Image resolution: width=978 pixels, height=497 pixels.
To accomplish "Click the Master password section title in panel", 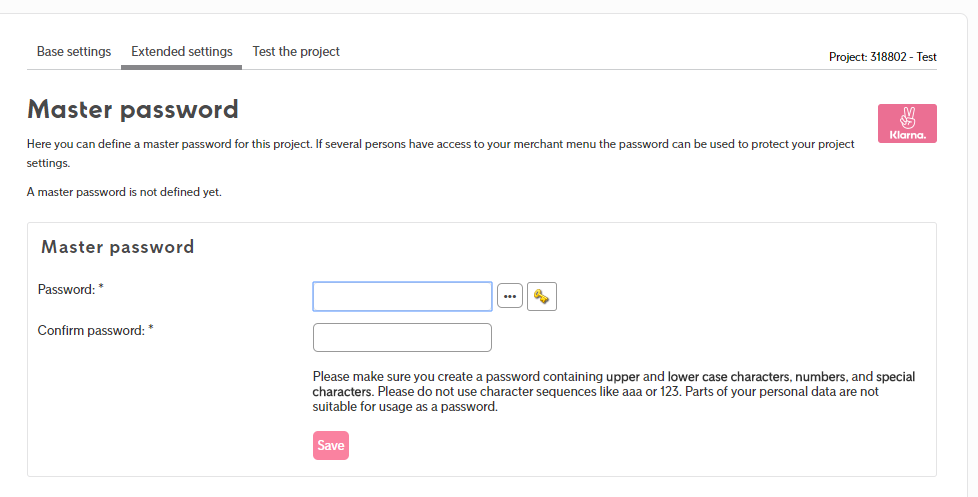I will click(x=118, y=247).
